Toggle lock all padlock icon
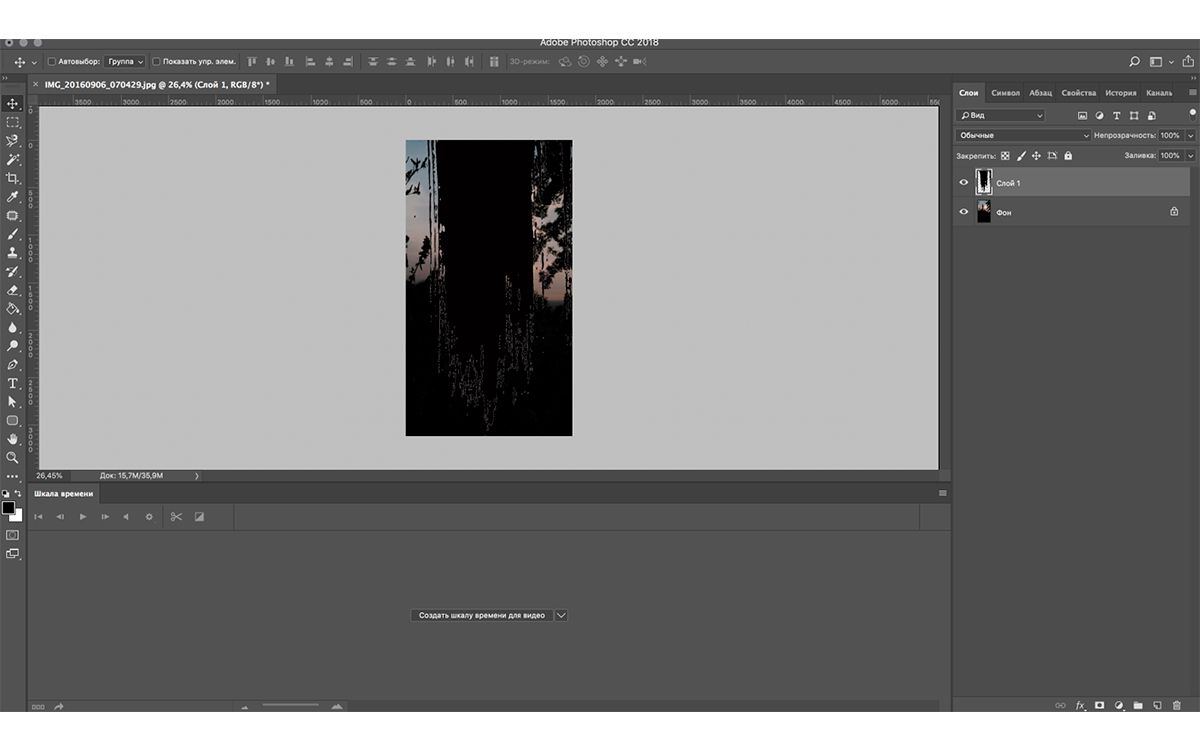Image resolution: width=1200 pixels, height=750 pixels. [x=1068, y=156]
